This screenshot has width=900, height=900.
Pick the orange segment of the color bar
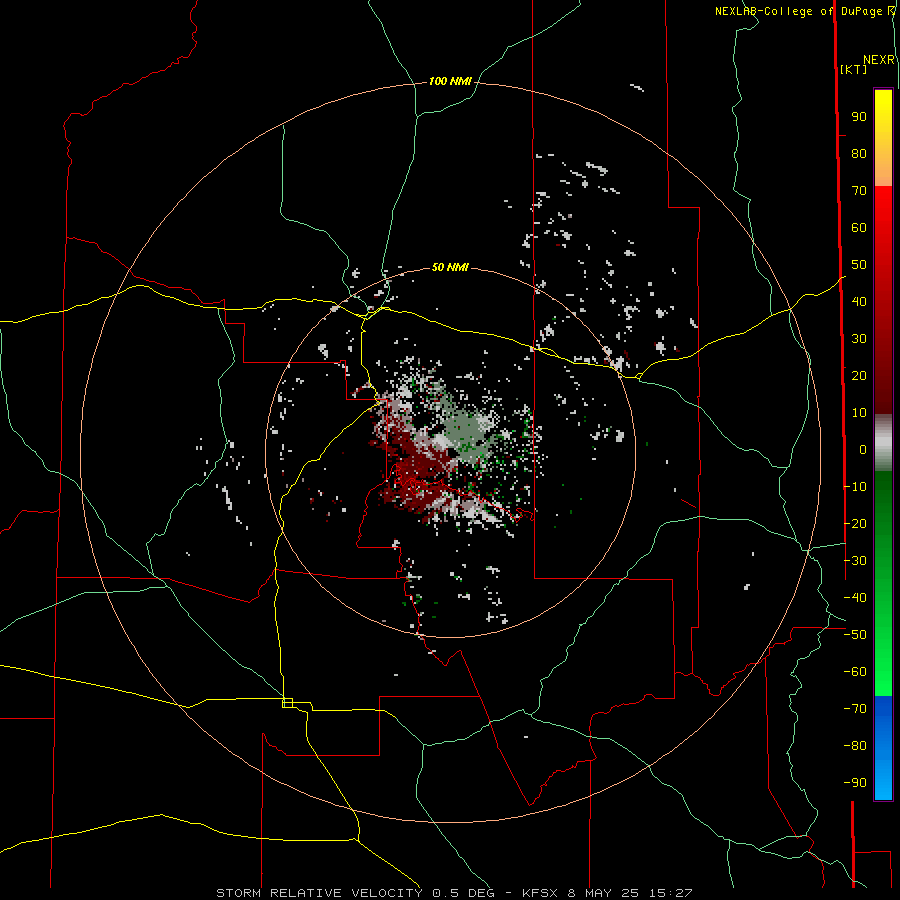883,169
